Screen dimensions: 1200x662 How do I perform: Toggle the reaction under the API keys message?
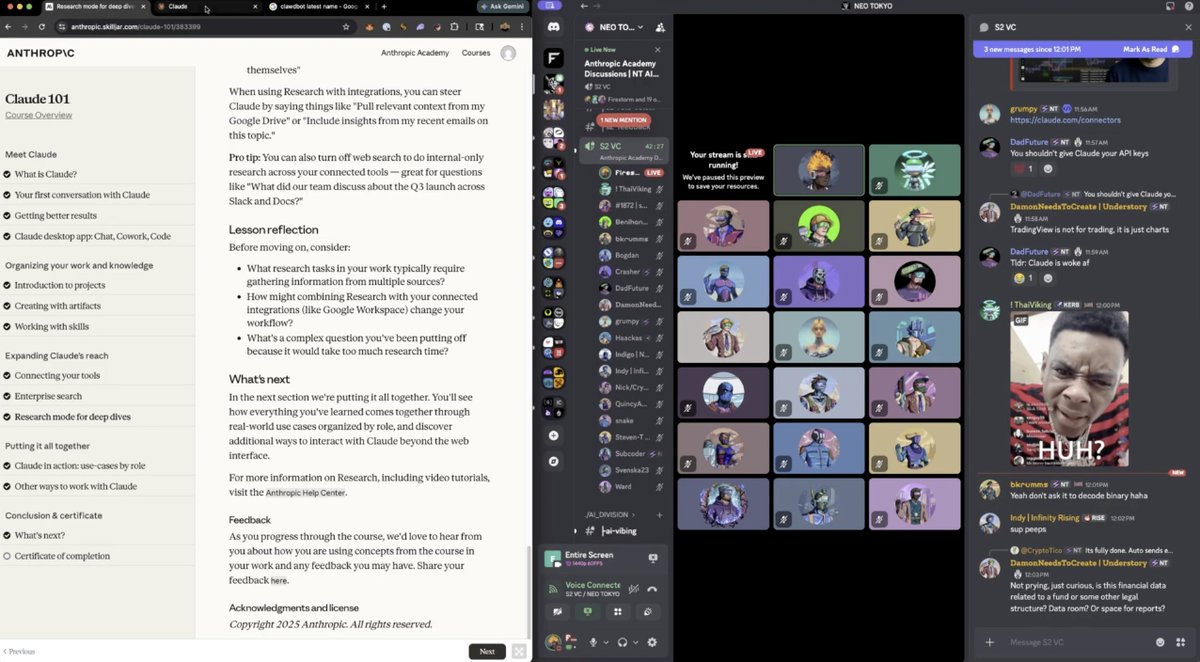tap(1023, 169)
